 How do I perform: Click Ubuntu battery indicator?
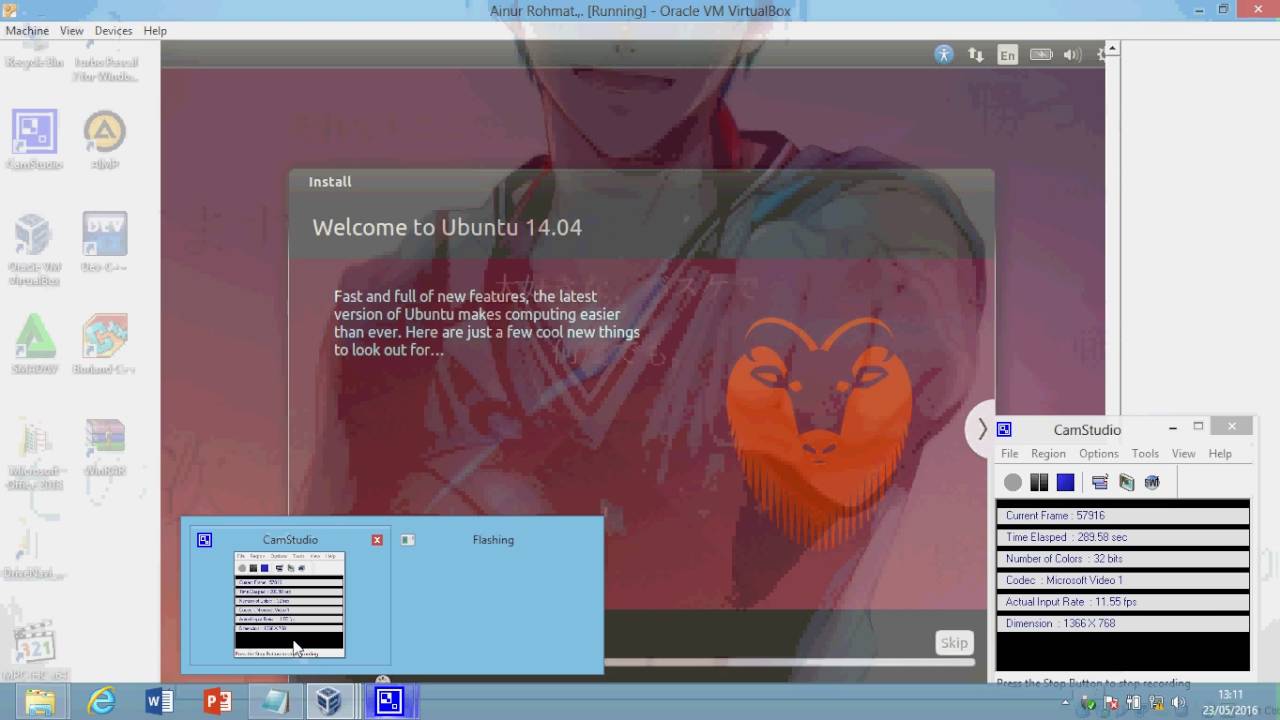click(x=1041, y=55)
